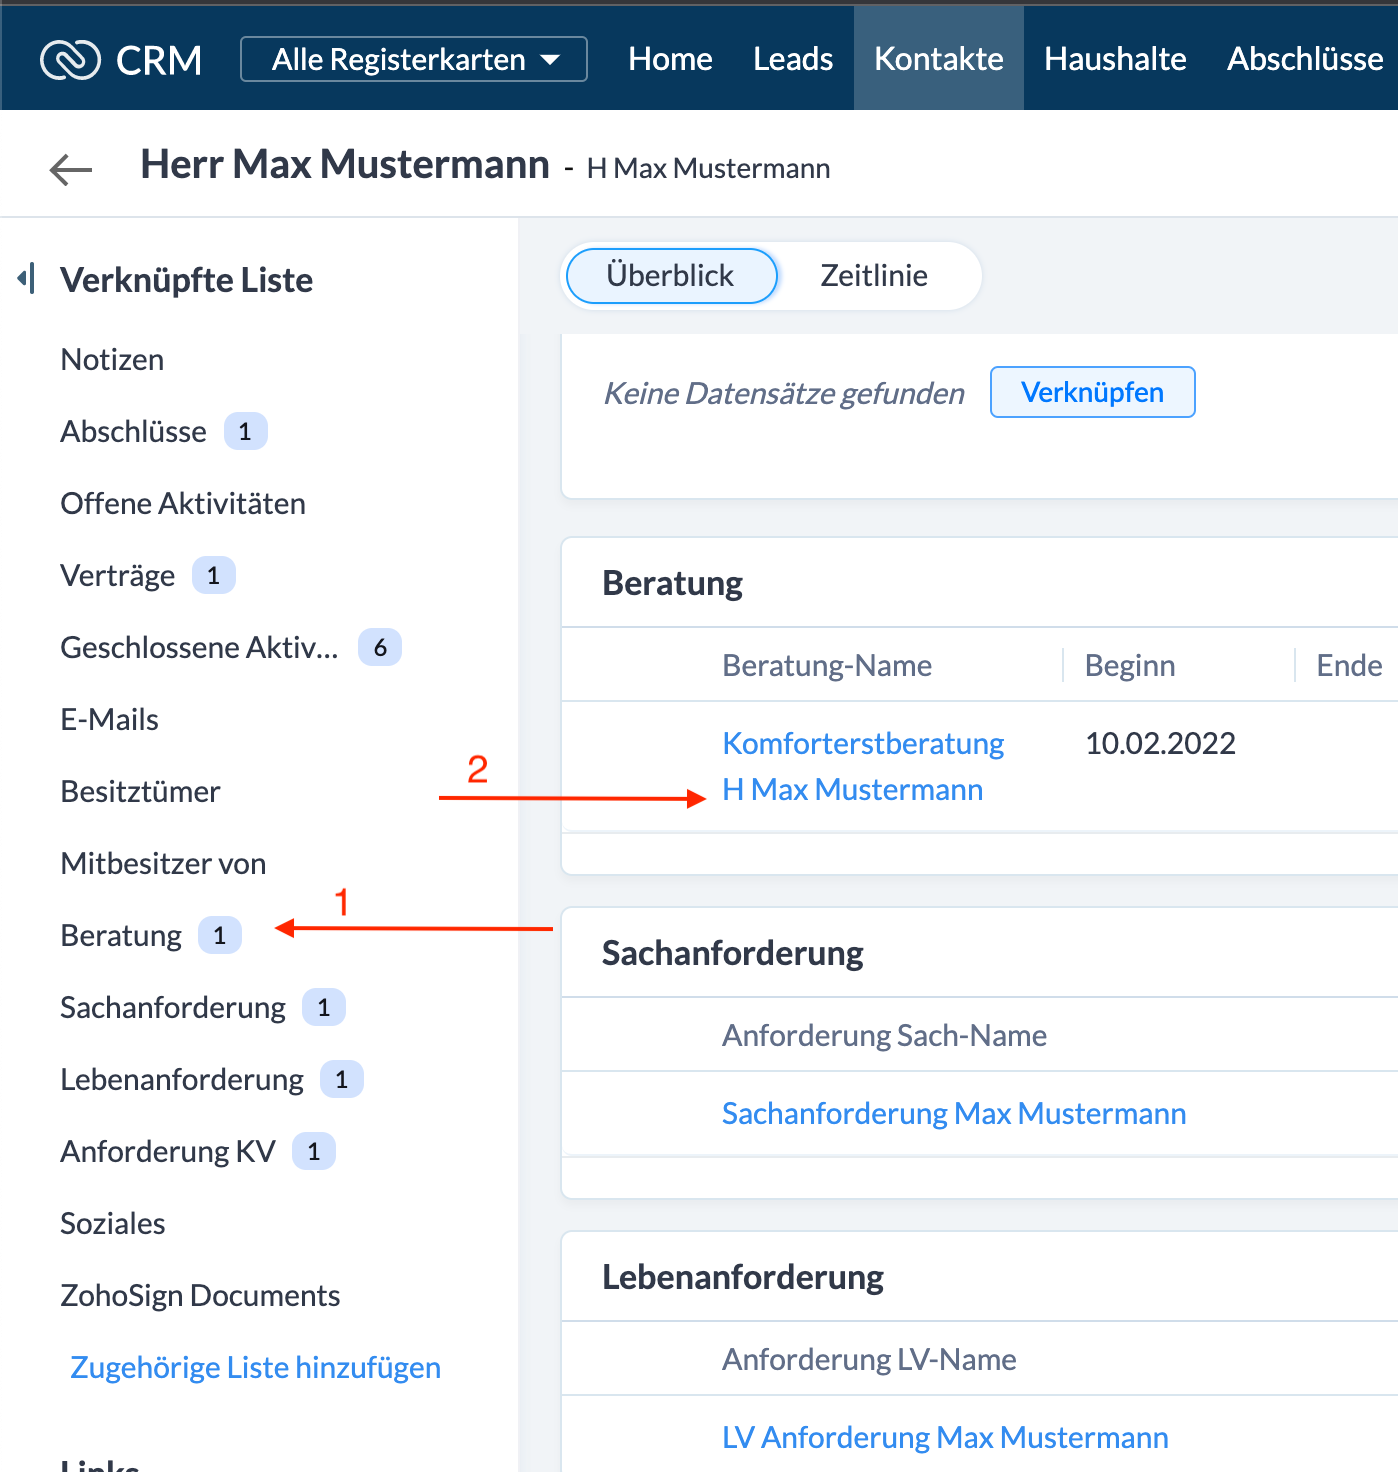Viewport: 1398px width, 1472px height.
Task: Jump to Beratung in related list
Action: 121,935
